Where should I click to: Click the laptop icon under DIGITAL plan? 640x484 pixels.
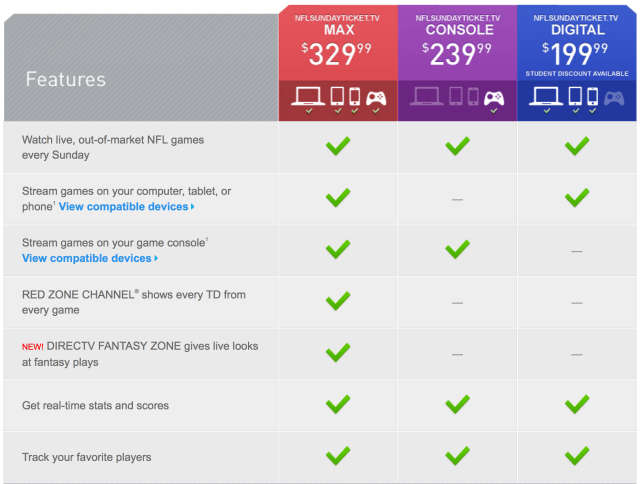[x=545, y=97]
